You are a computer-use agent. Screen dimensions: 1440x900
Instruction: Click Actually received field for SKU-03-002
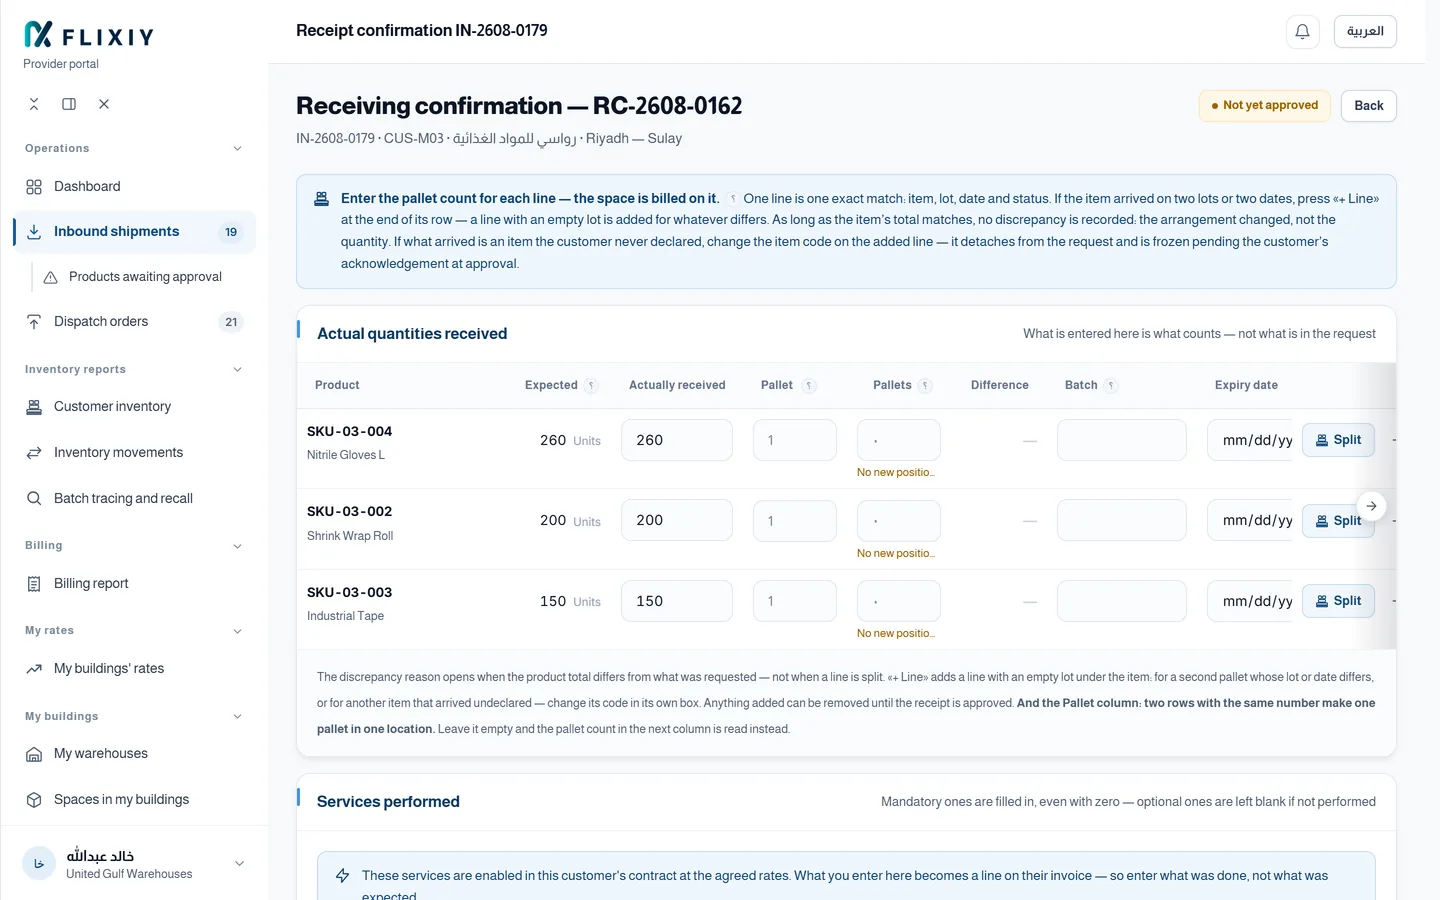point(677,521)
